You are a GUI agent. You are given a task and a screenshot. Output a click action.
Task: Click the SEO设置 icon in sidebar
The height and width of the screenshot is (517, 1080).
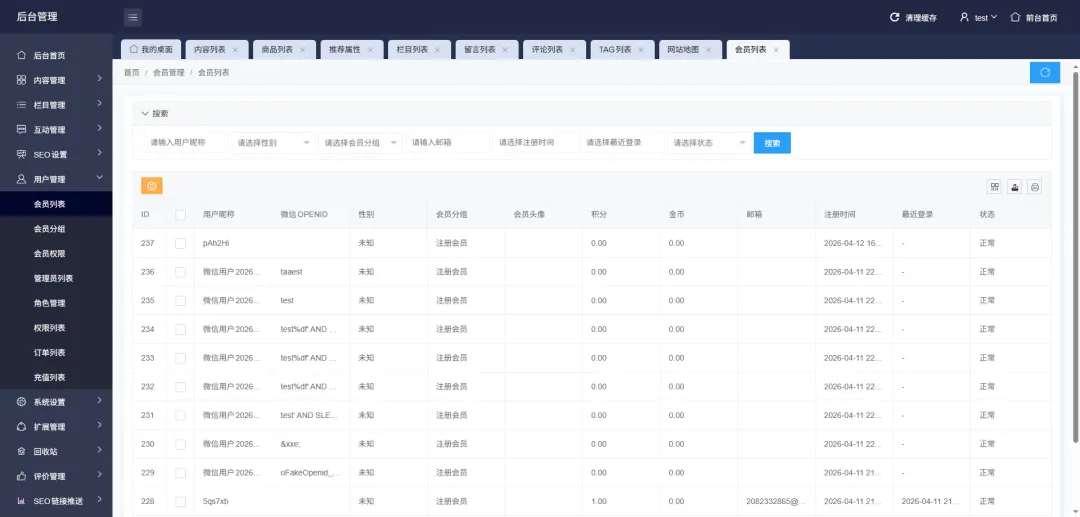click(21, 154)
